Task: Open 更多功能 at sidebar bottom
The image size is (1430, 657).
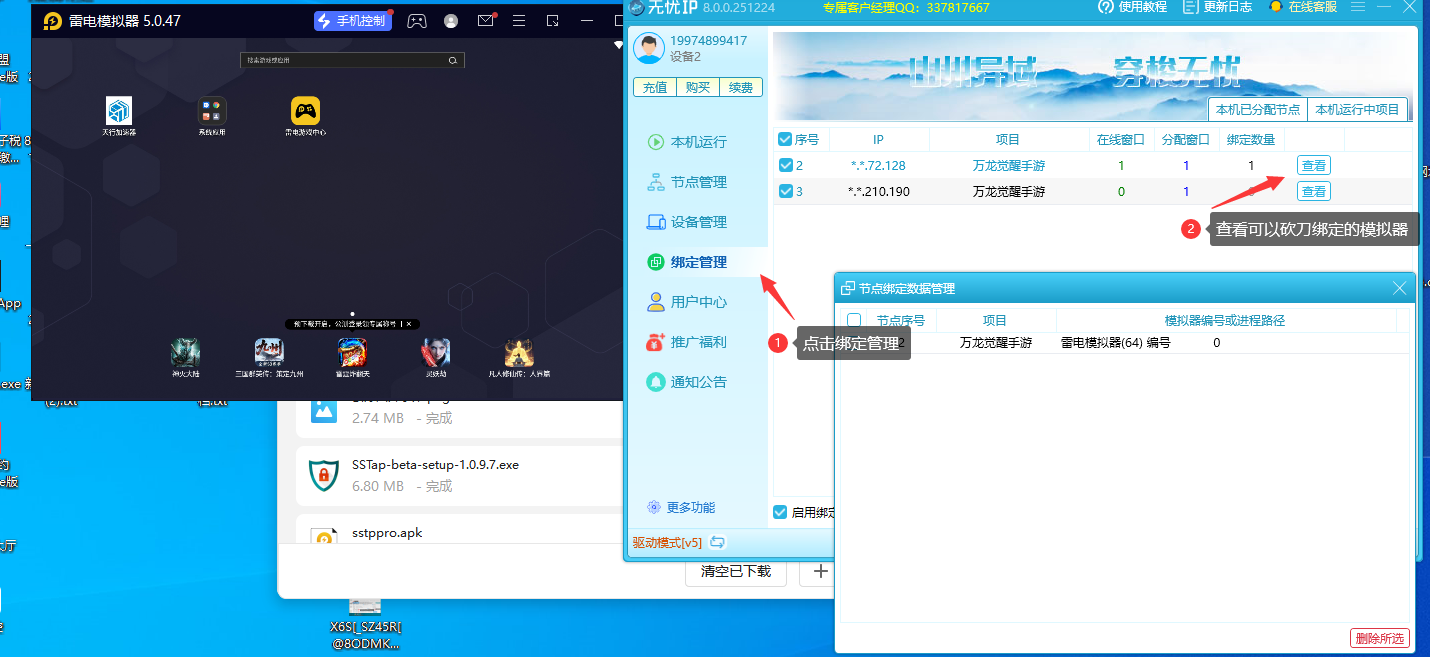Action: click(x=681, y=507)
